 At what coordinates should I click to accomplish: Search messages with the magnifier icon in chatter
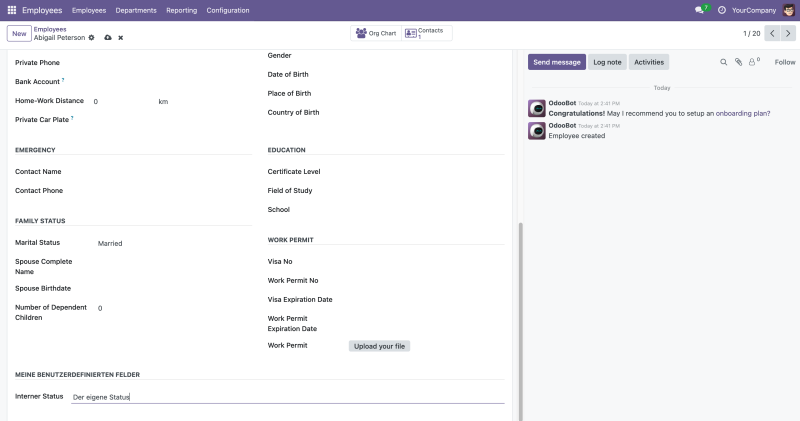(x=723, y=62)
